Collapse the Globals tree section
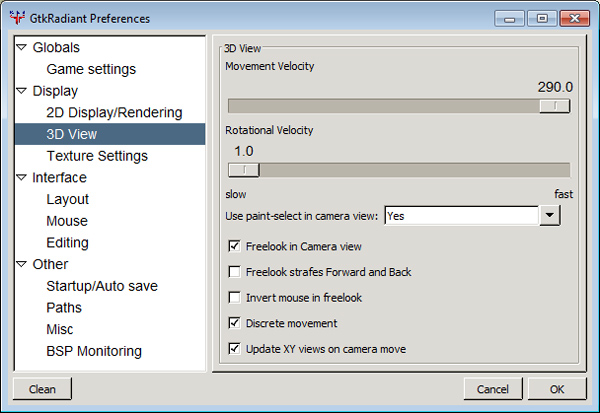Viewport: 600px width, 413px height. pos(22,47)
